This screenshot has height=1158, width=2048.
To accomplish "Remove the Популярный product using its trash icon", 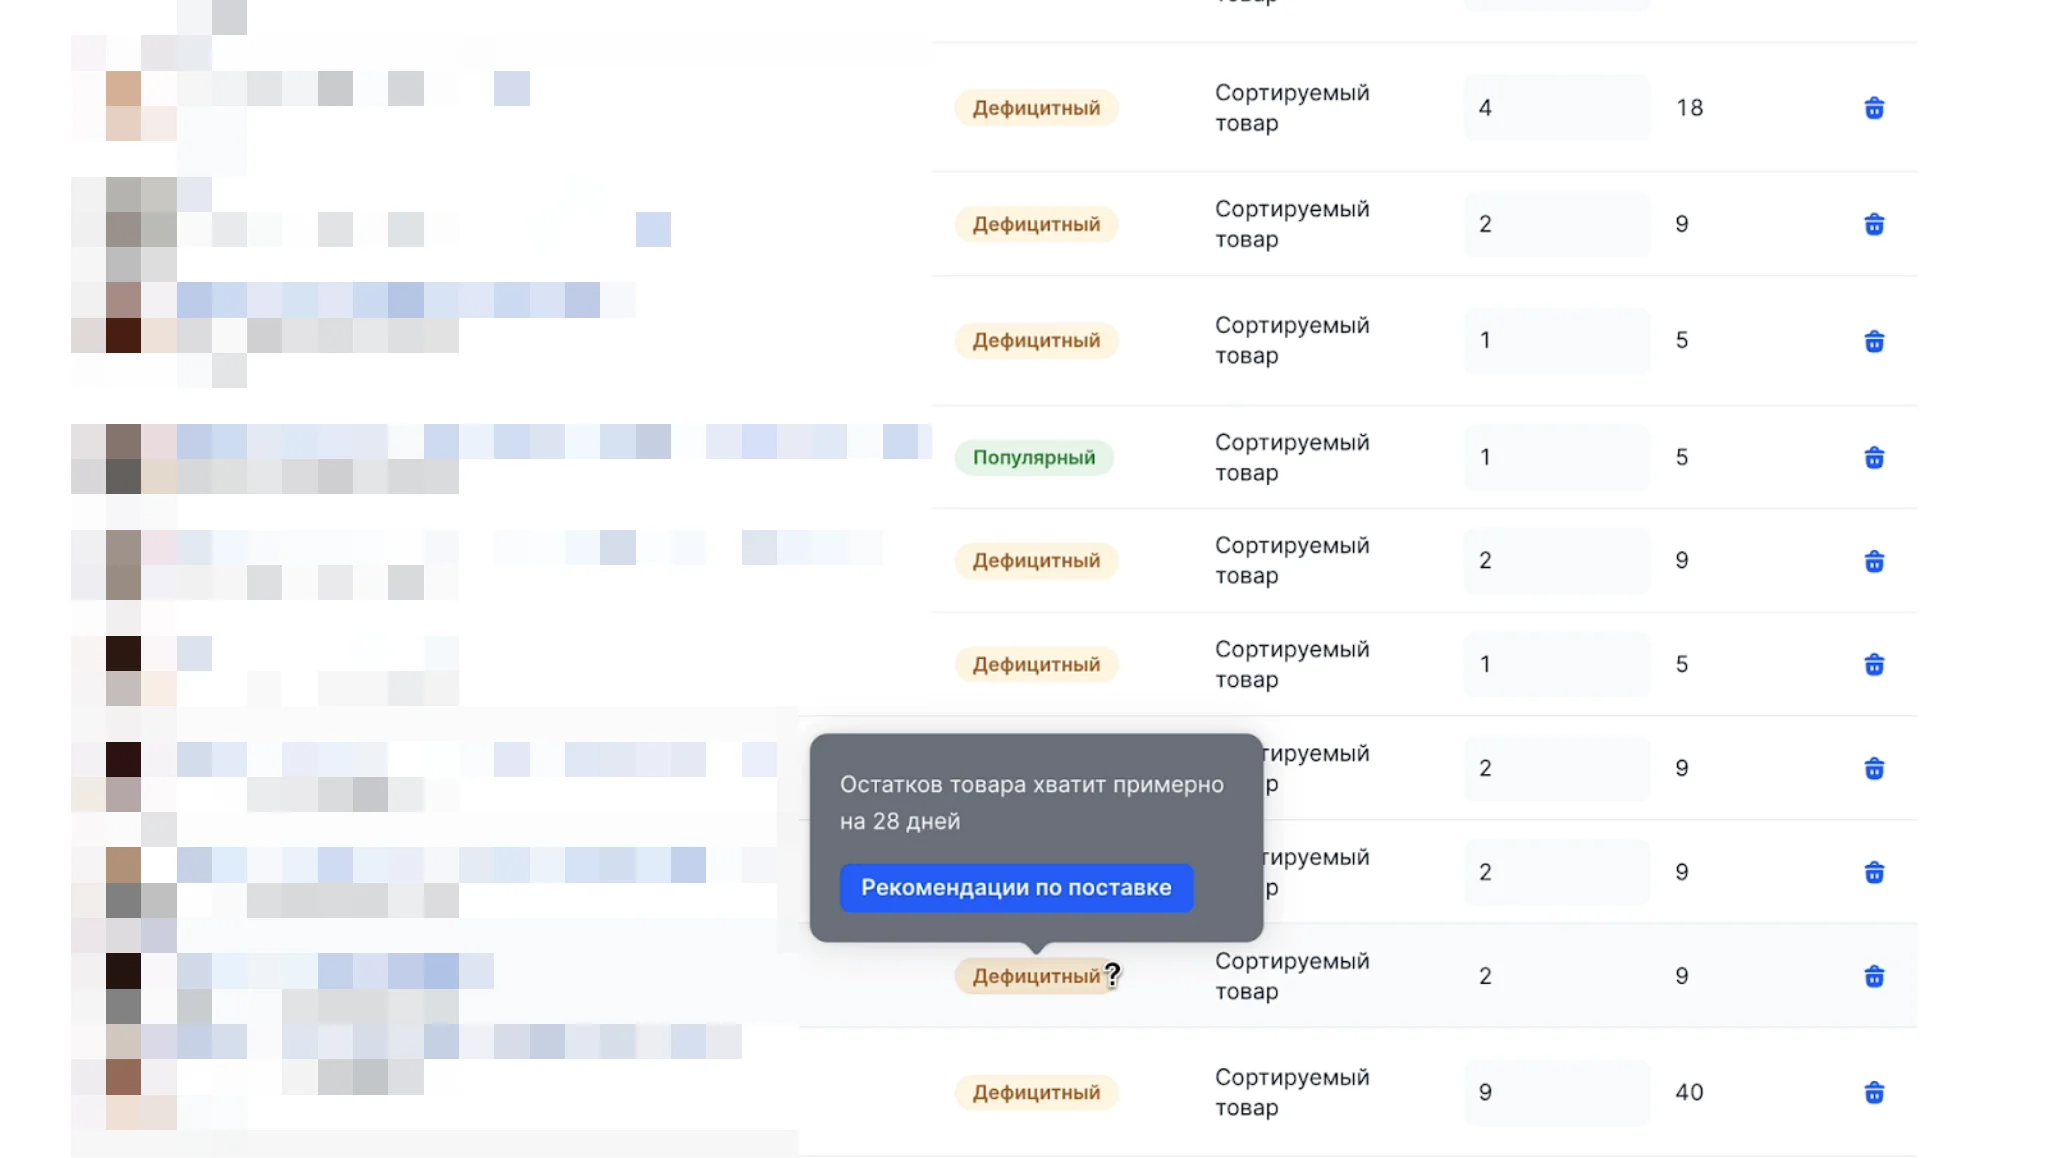I will coord(1875,457).
